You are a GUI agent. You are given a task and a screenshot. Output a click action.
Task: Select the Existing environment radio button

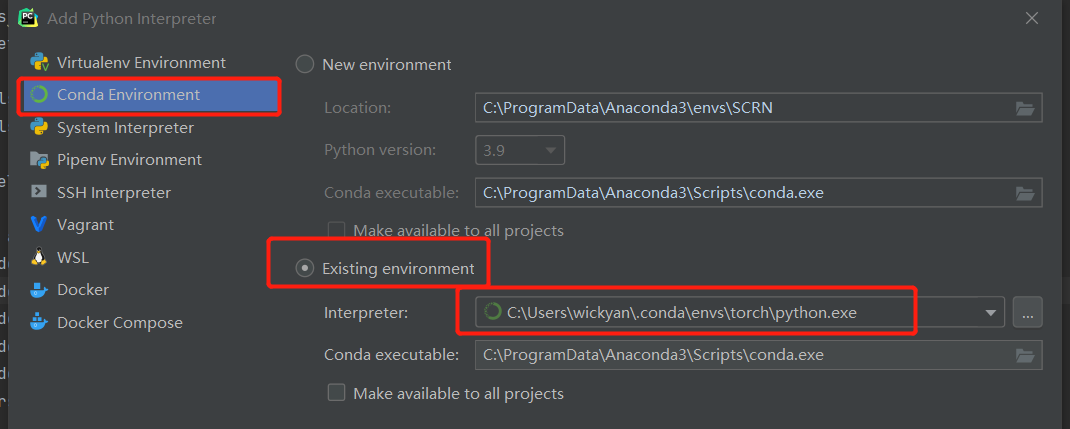pyautogui.click(x=305, y=269)
